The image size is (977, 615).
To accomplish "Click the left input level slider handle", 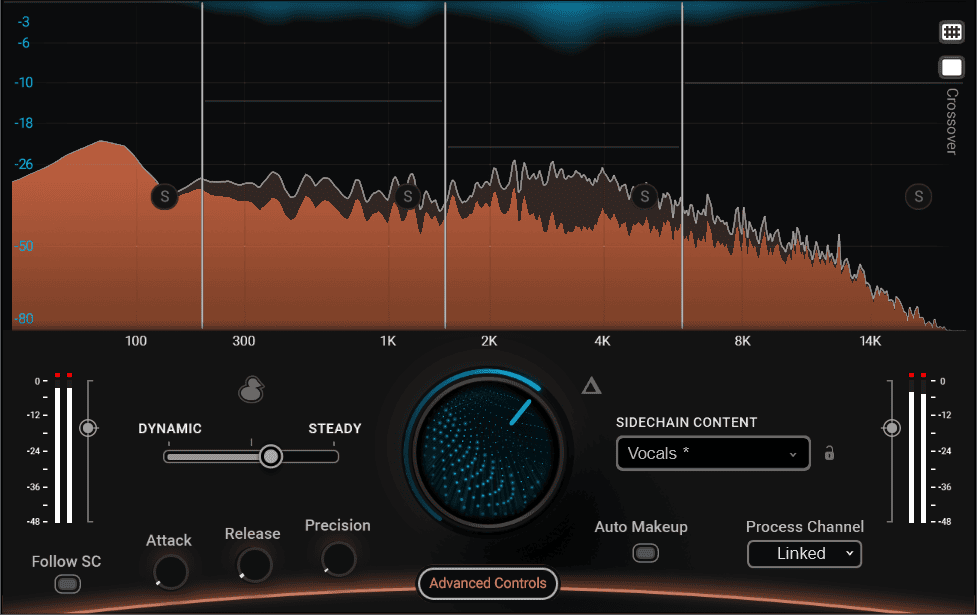I will pos(89,428).
